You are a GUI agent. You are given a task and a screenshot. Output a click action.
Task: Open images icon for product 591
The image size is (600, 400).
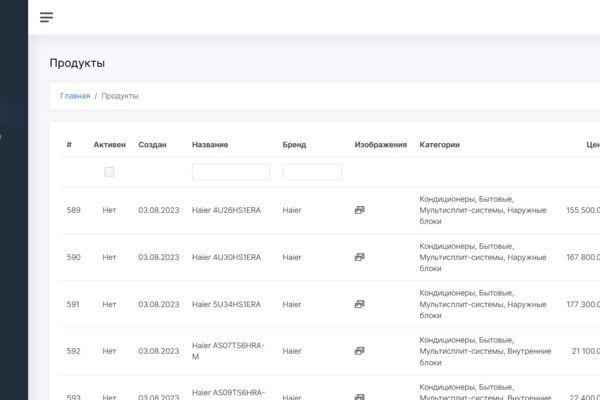click(x=359, y=304)
